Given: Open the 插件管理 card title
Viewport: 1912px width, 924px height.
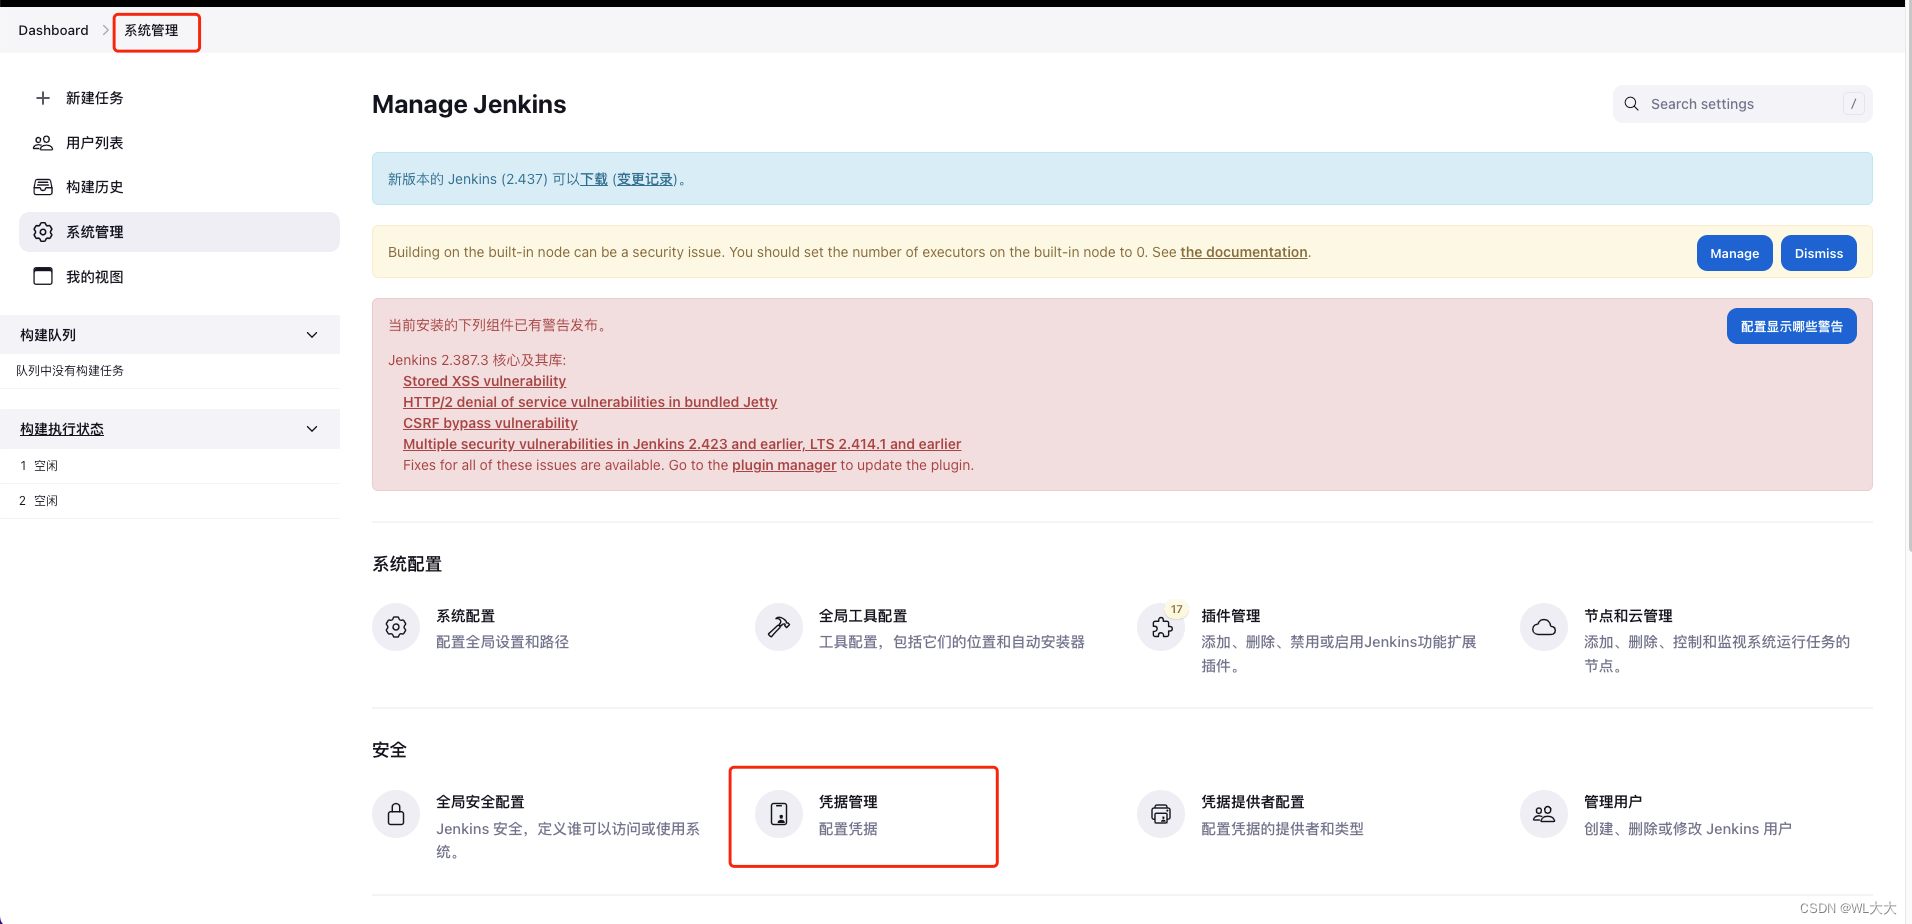Looking at the screenshot, I should [1230, 616].
